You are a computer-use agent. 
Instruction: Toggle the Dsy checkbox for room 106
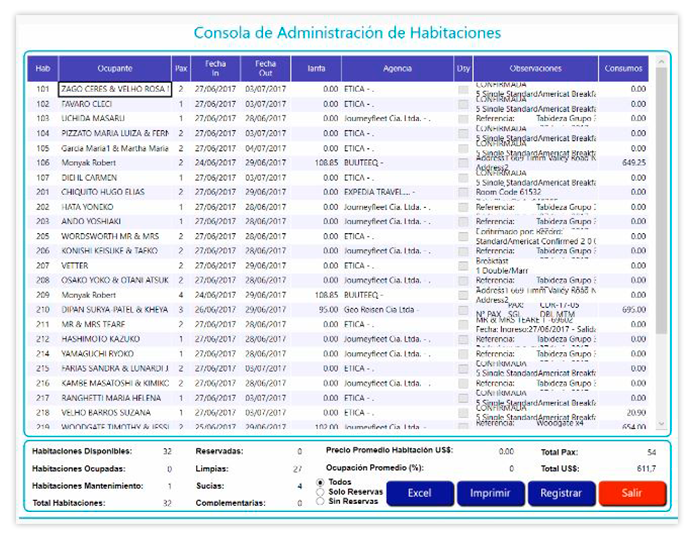463,162
